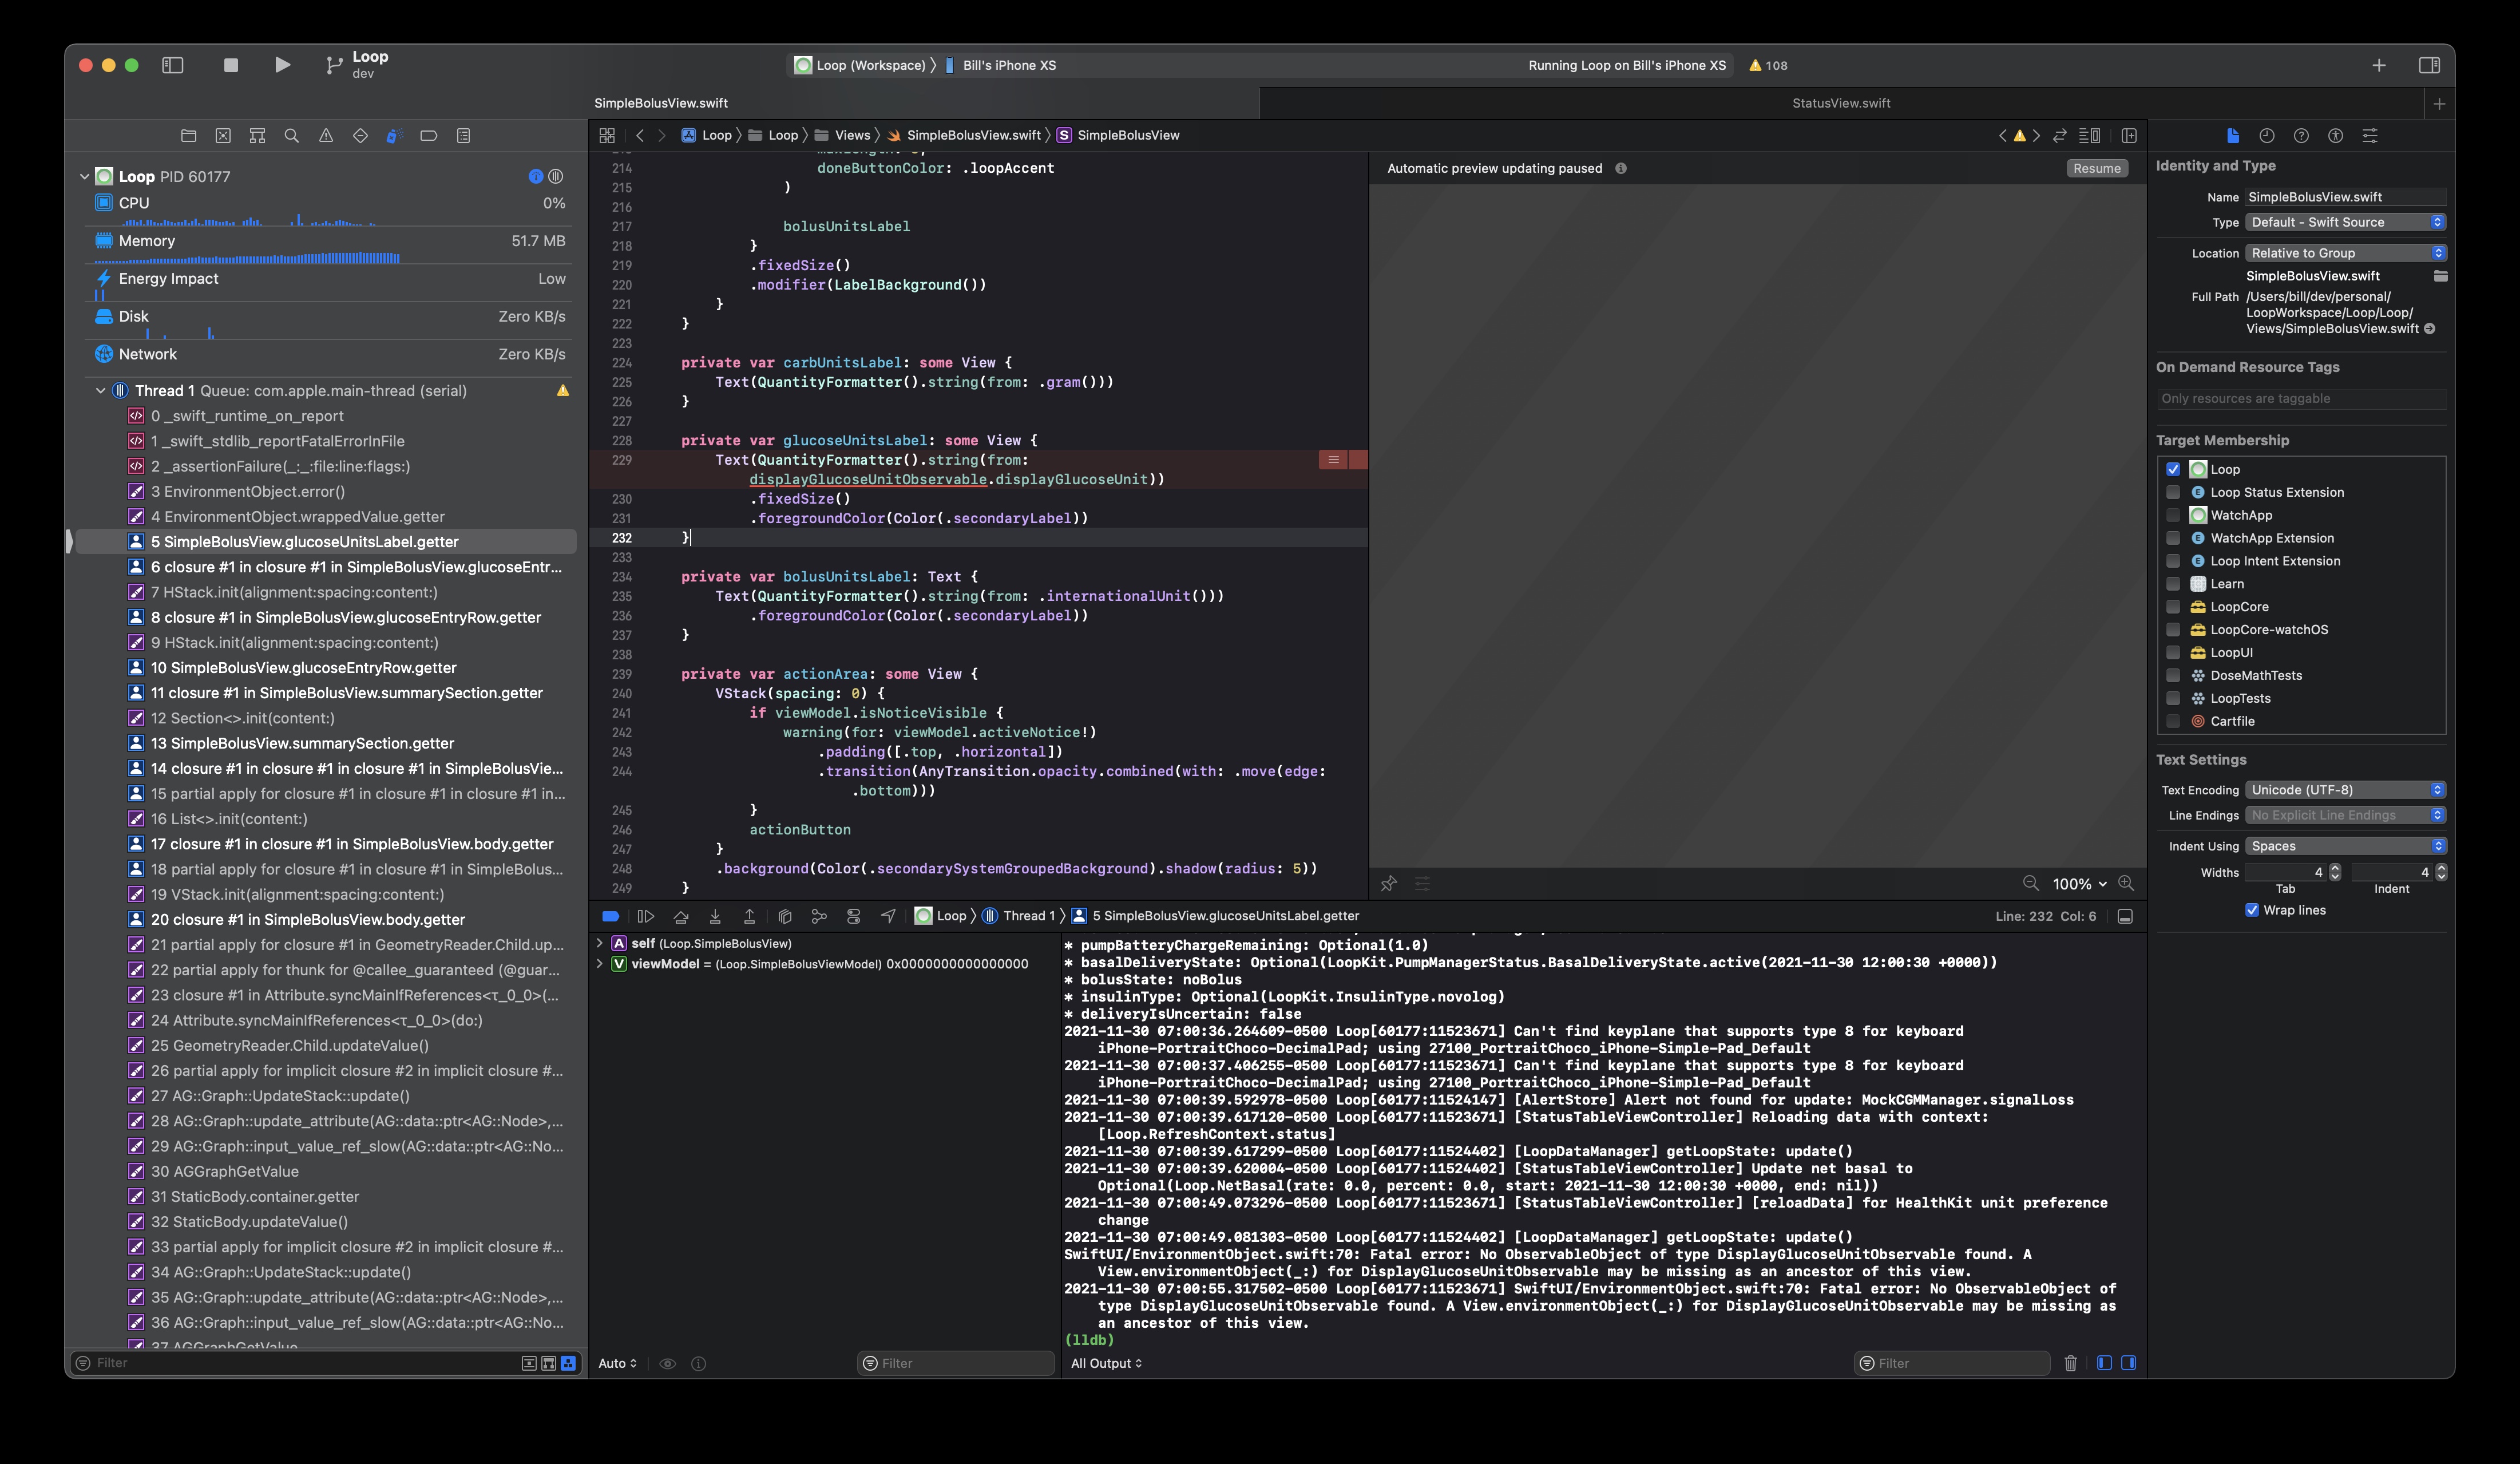Select the Report navigator icon
Screen dimensions: 2520x1464
click(463, 135)
